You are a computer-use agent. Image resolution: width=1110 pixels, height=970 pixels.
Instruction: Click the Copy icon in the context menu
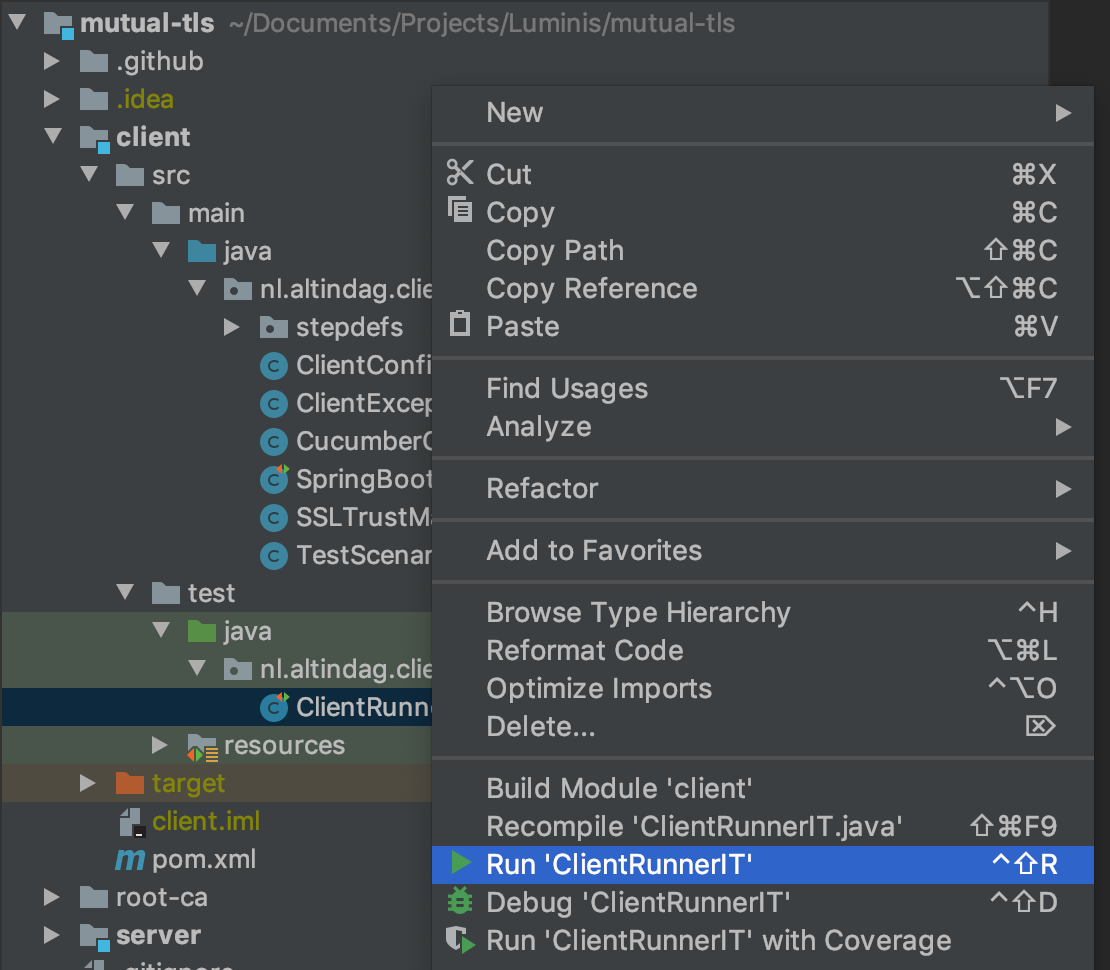point(459,211)
